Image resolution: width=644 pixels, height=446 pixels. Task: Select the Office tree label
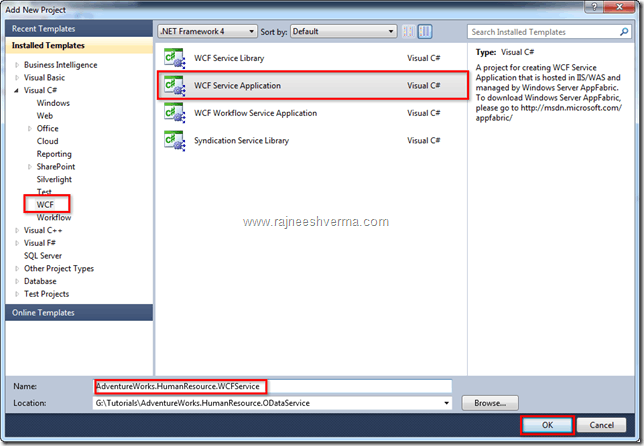tap(47, 129)
